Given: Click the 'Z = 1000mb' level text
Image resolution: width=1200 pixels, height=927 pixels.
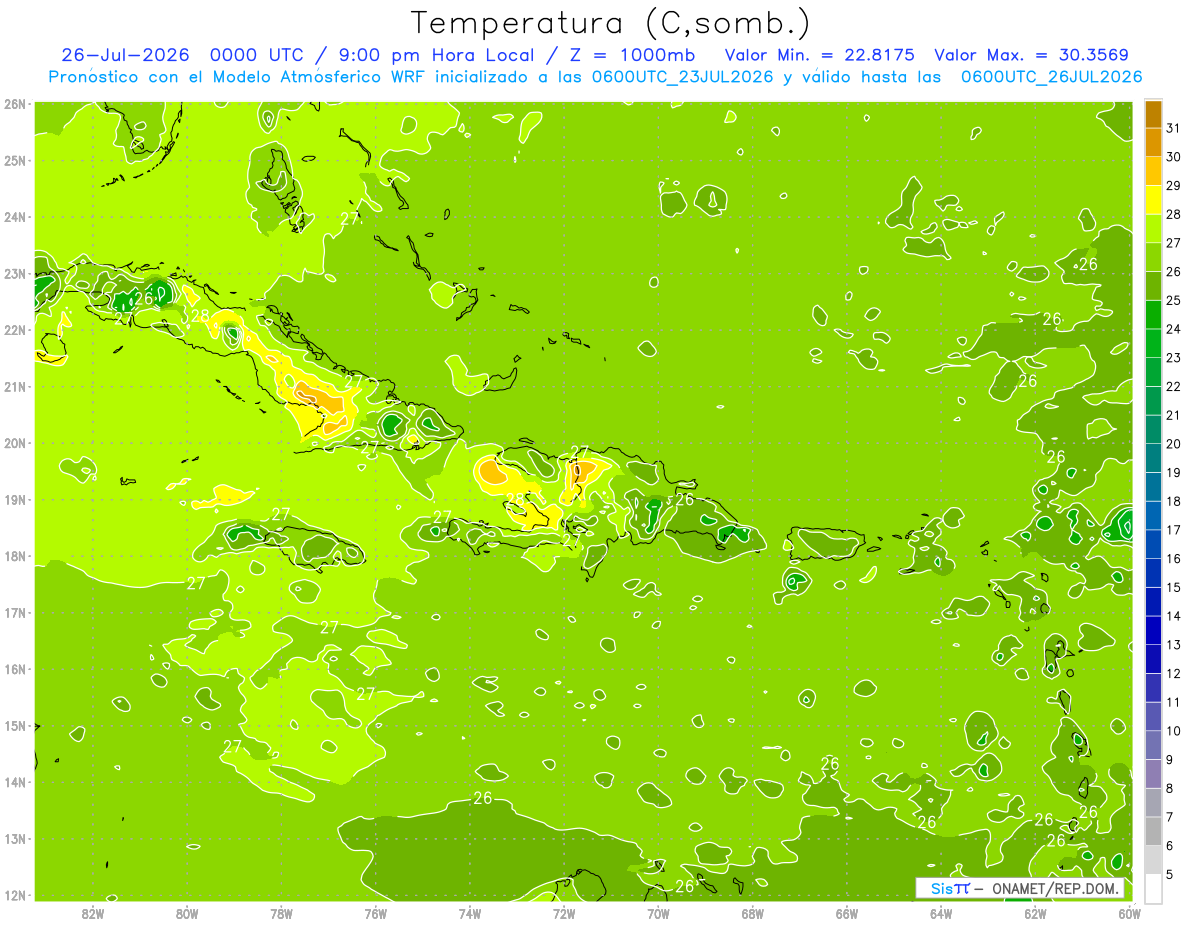Looking at the screenshot, I should pyautogui.click(x=631, y=55).
